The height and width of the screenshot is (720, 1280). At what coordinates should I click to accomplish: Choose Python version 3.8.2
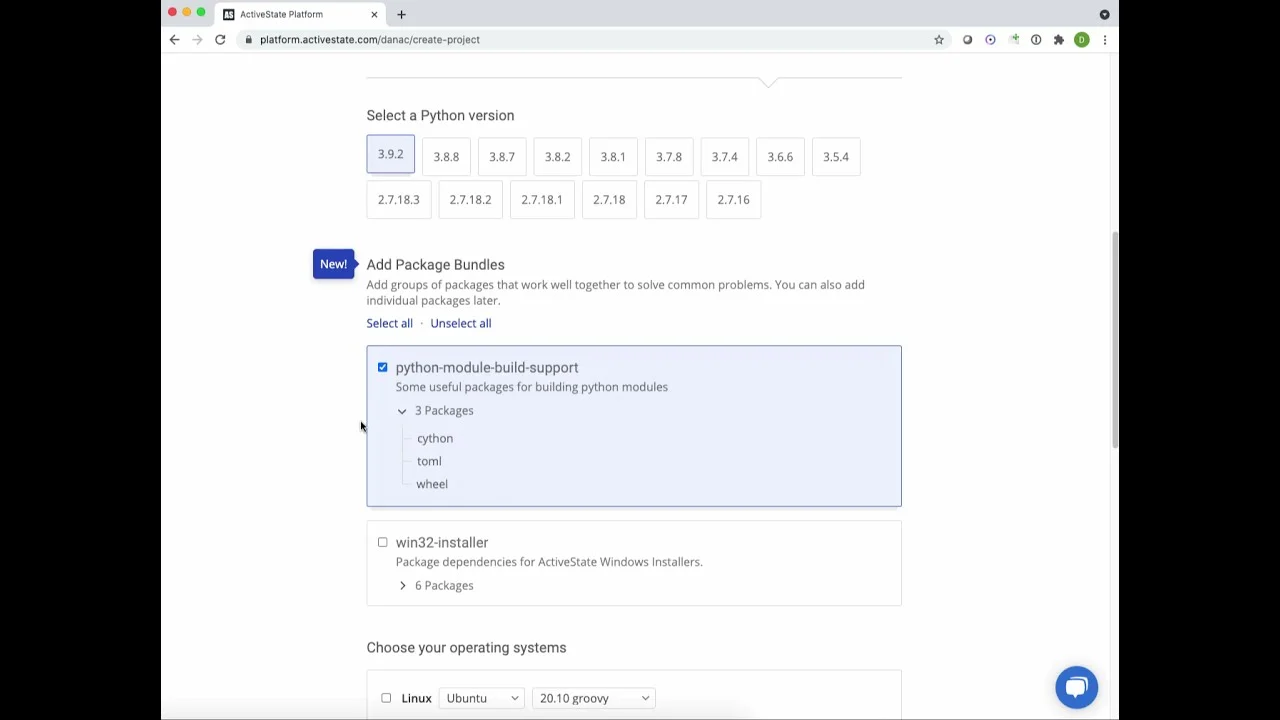pyautogui.click(x=558, y=157)
